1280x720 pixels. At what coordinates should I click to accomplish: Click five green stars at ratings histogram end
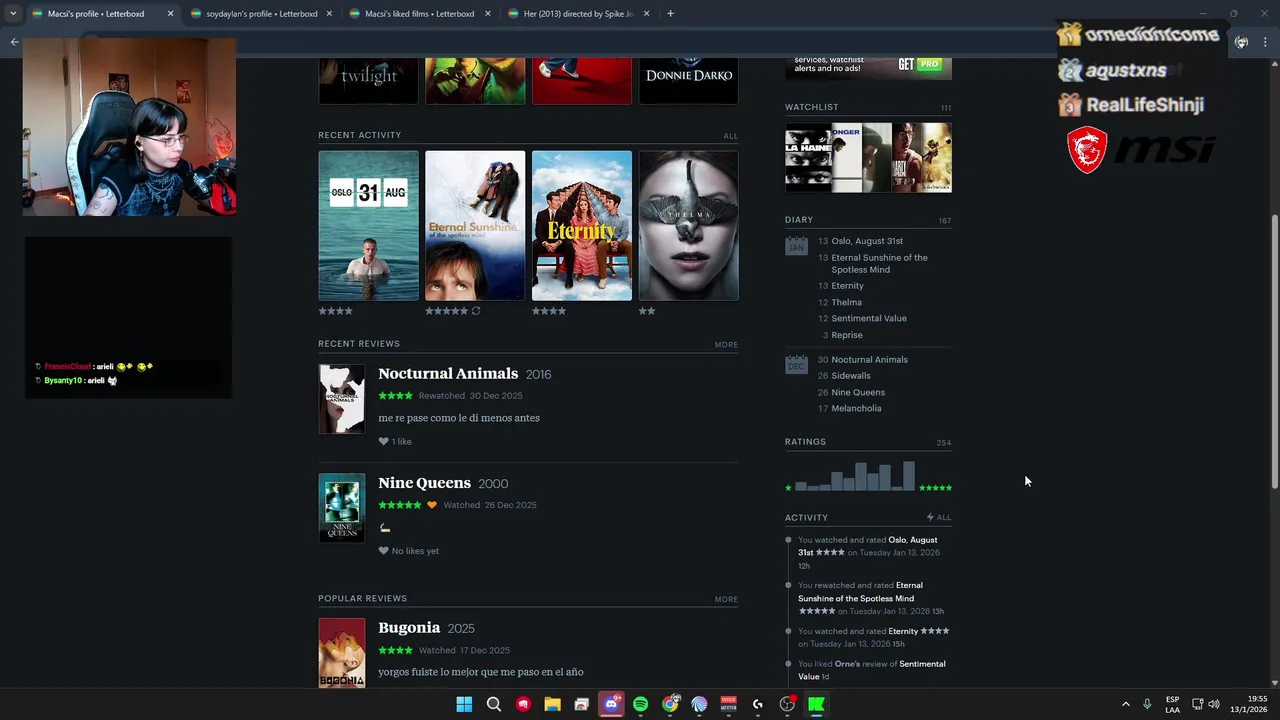(x=936, y=488)
